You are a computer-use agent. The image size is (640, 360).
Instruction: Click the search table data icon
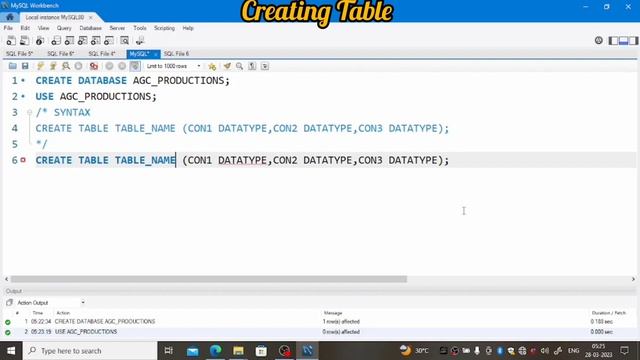pos(124,40)
